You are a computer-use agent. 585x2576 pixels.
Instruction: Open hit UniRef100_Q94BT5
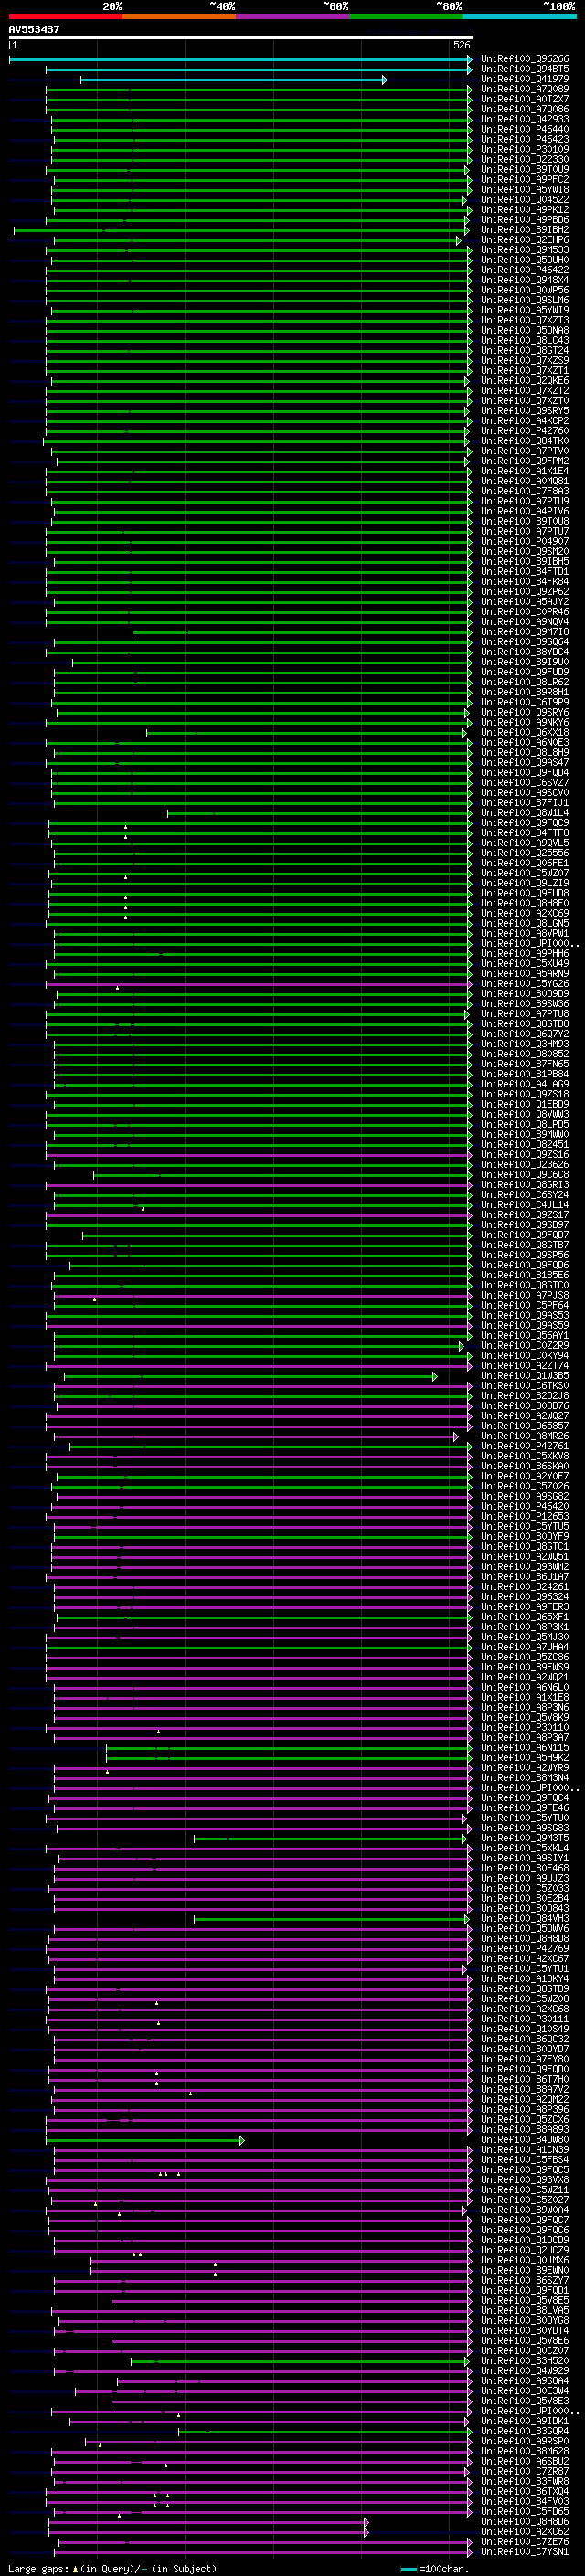(x=525, y=69)
